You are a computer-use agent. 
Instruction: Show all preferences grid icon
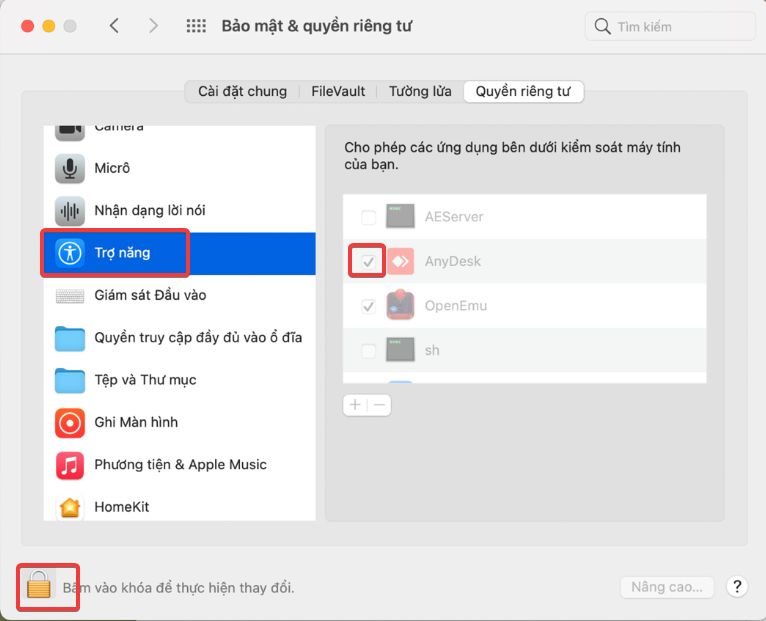click(x=196, y=26)
